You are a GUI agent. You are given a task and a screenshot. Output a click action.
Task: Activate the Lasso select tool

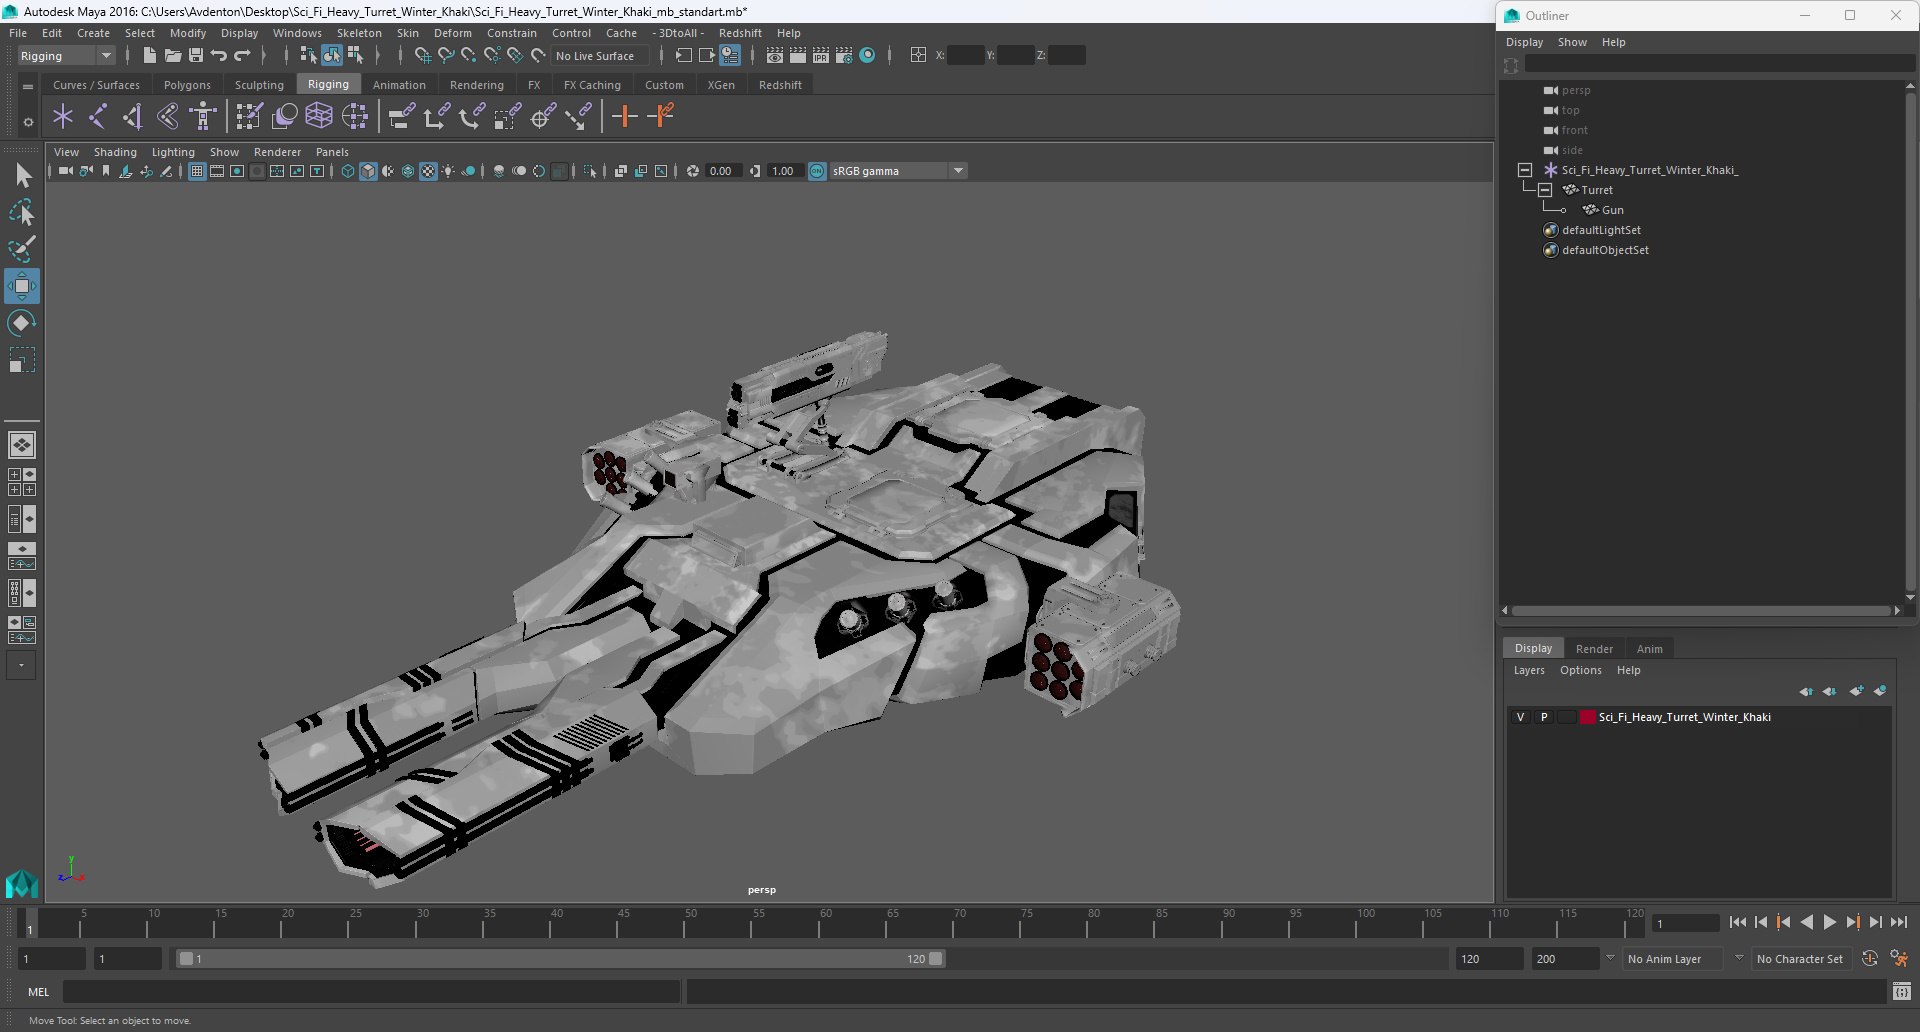coord(22,212)
